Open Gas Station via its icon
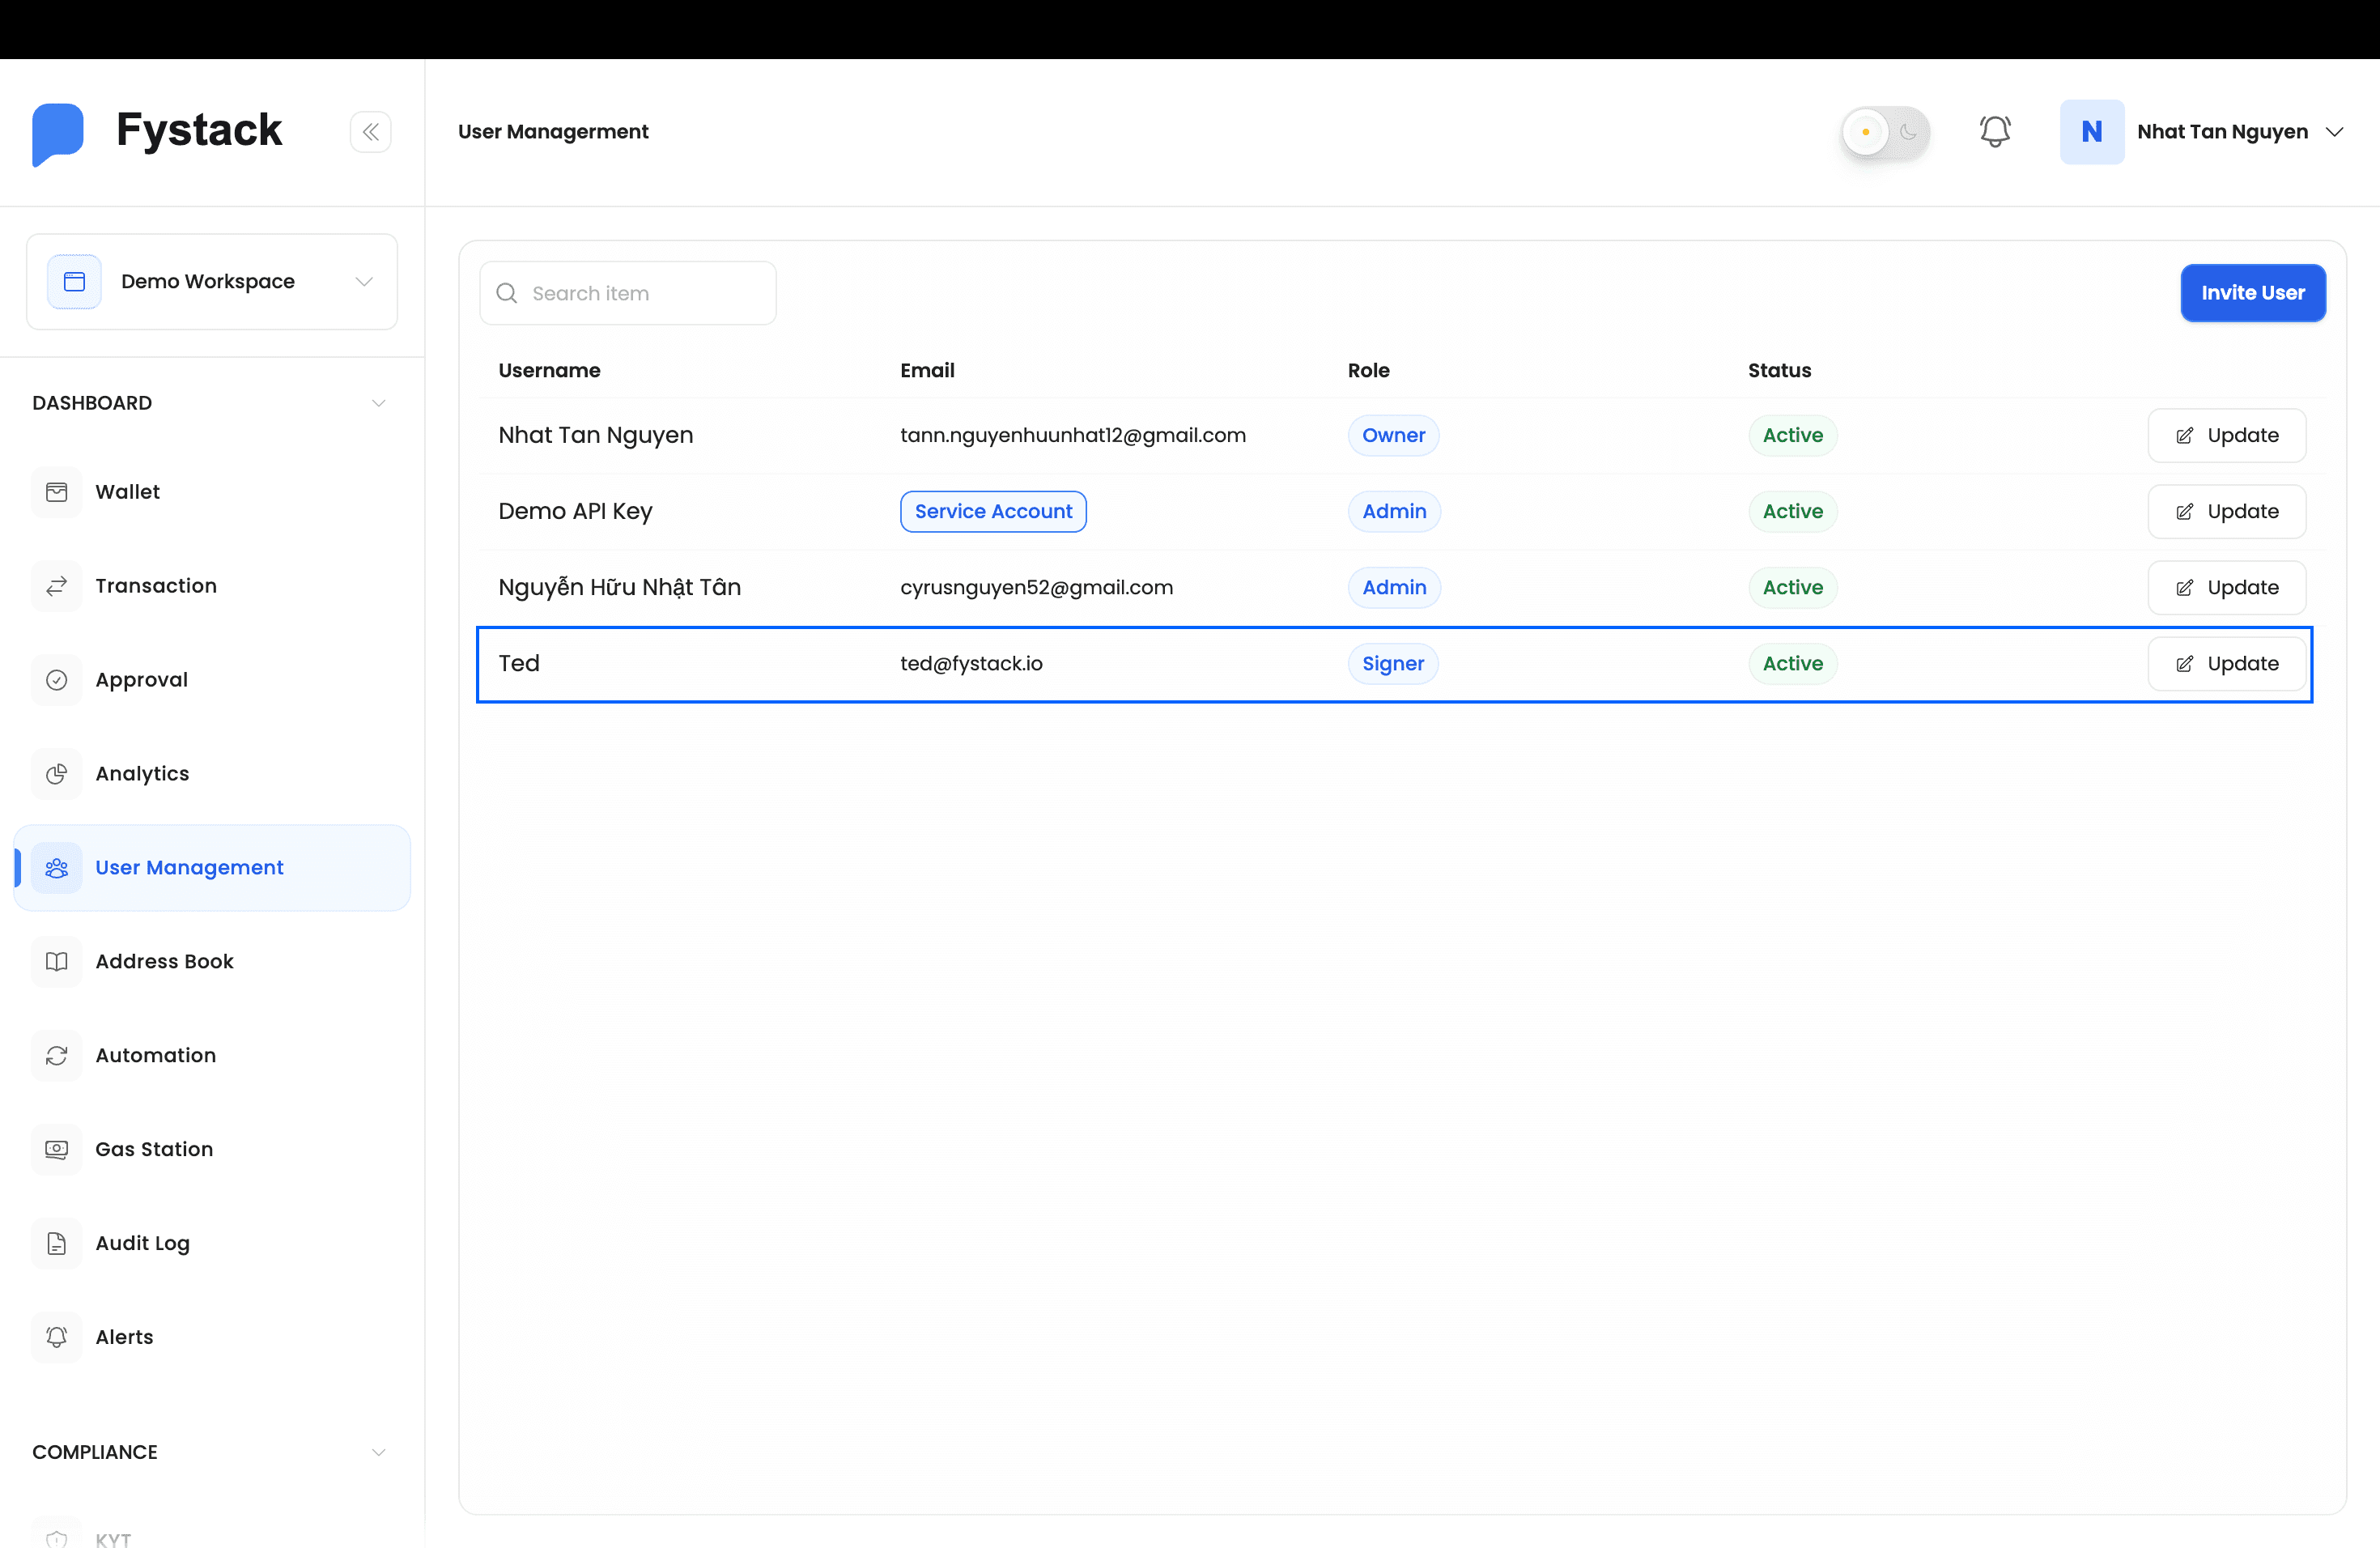 [x=57, y=1149]
